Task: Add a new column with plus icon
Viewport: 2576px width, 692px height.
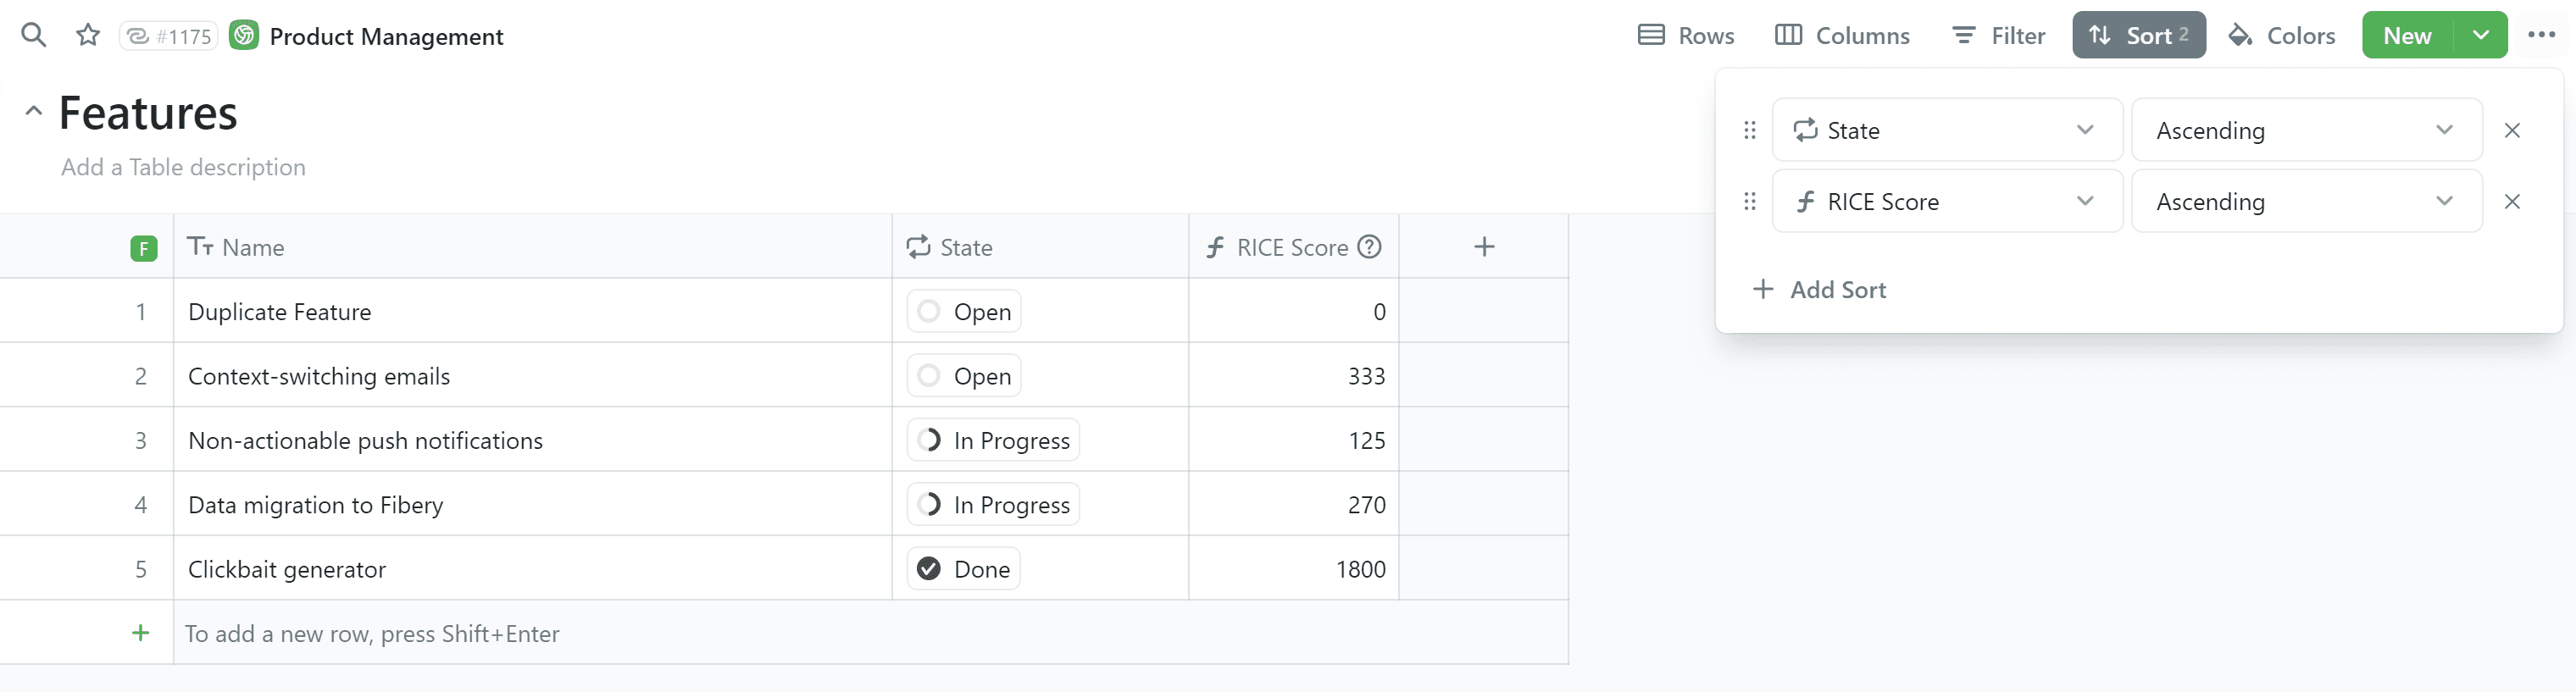Action: coord(1484,246)
